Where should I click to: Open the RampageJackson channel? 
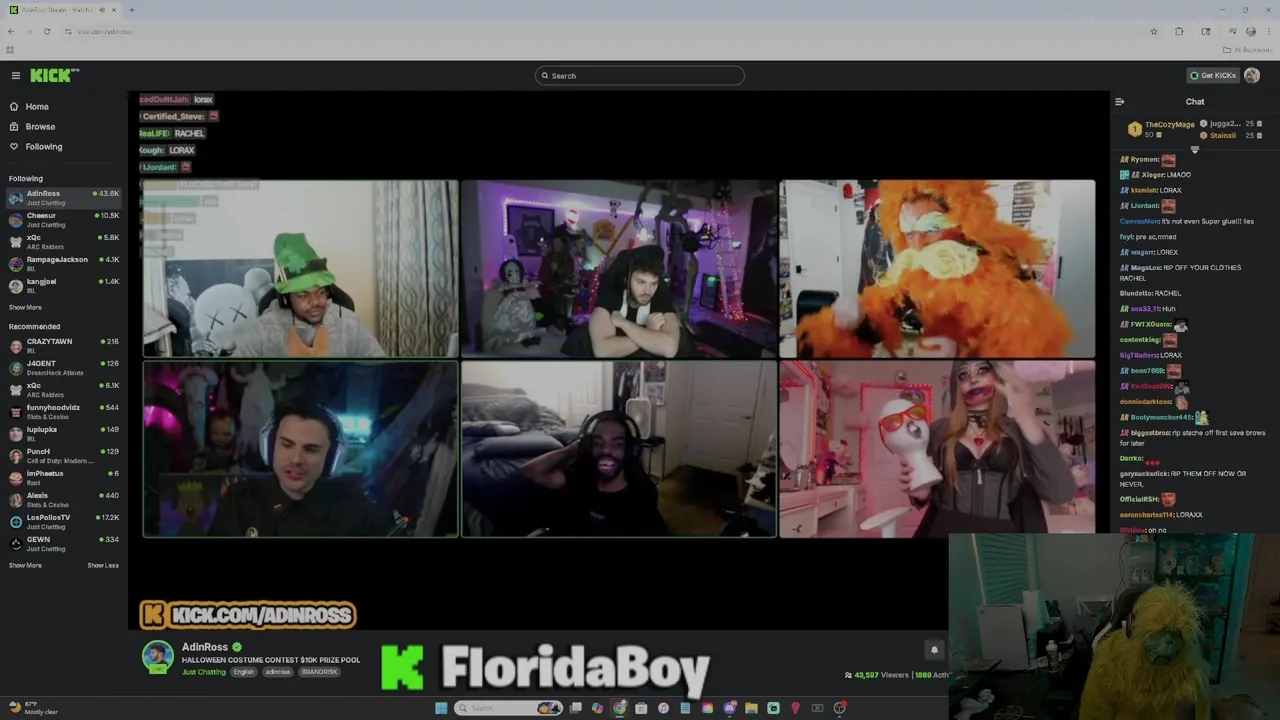coord(64,264)
